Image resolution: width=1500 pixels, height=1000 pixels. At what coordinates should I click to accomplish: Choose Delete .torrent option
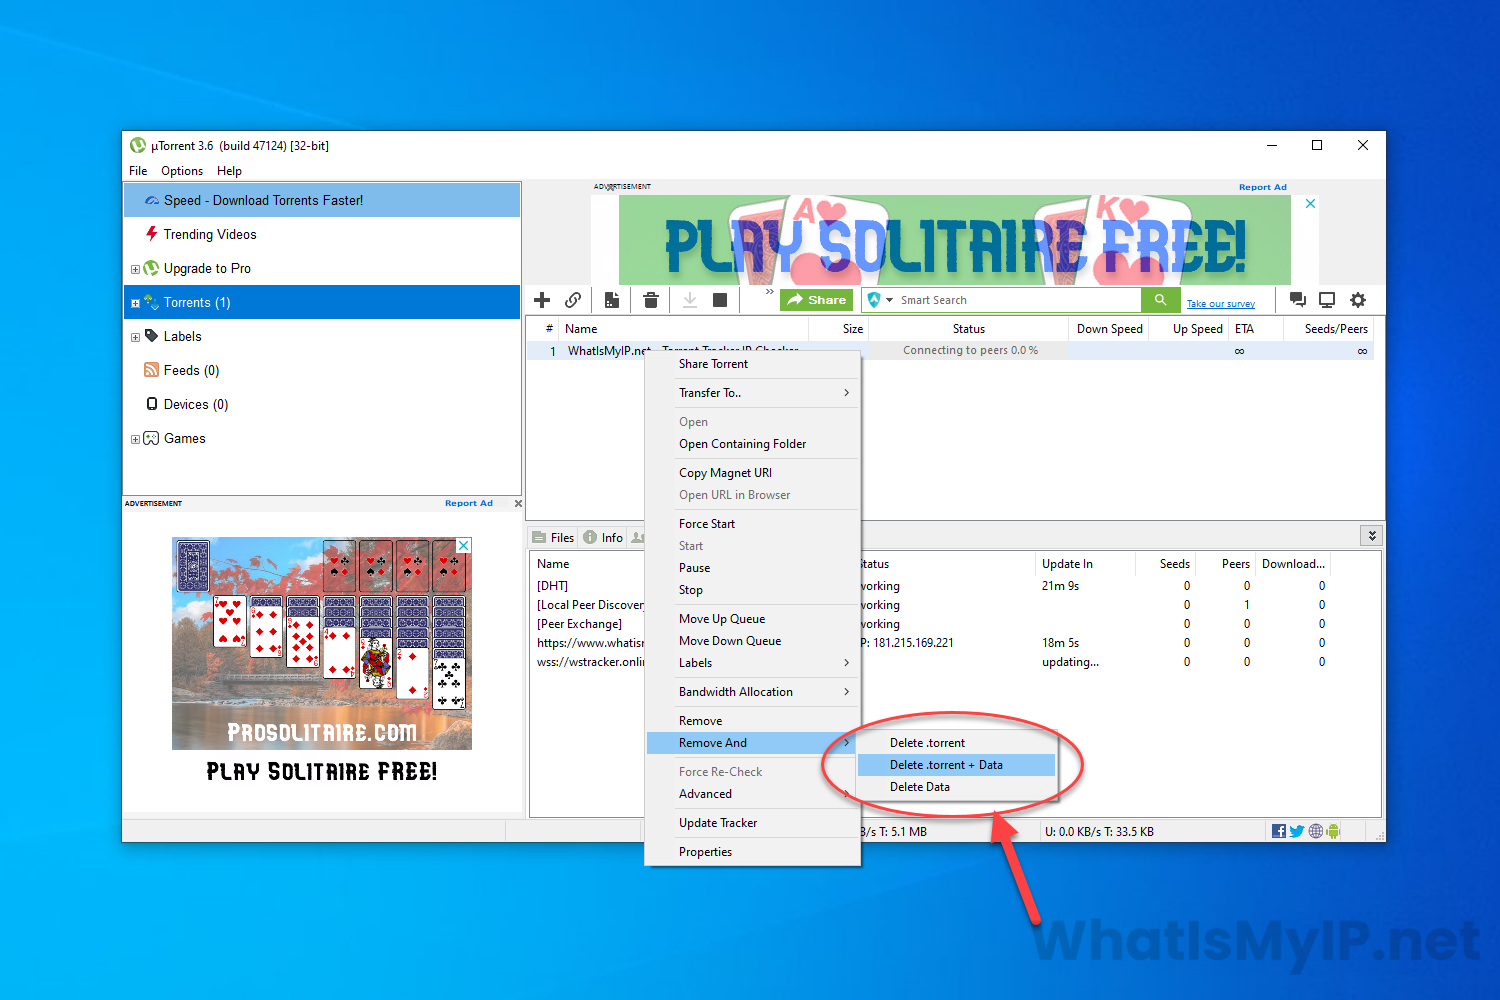956,743
